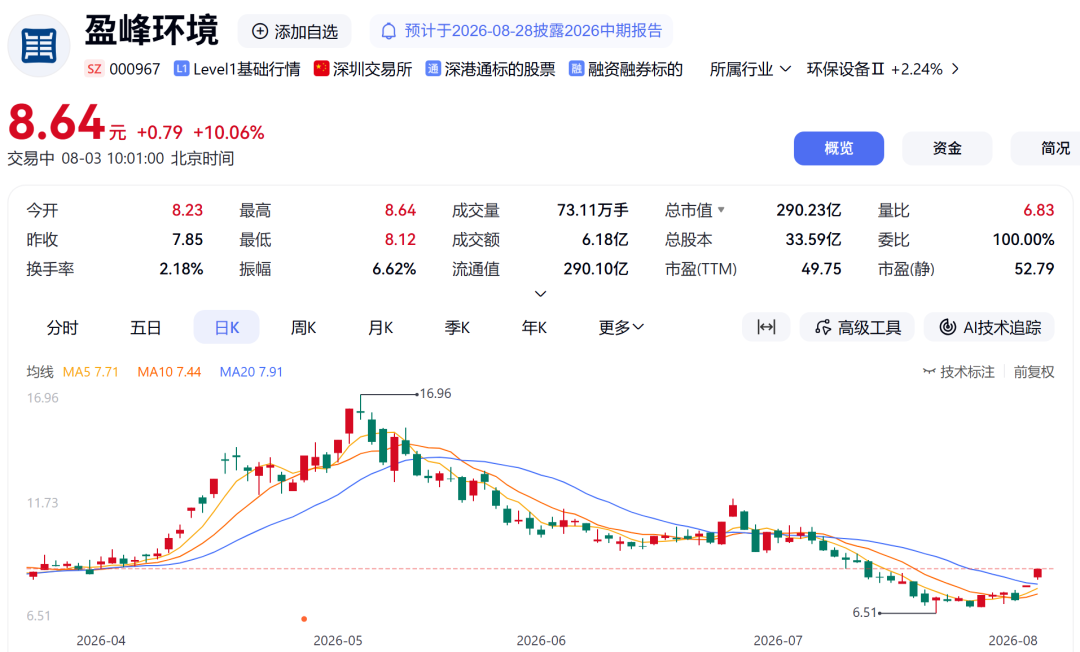The image size is (1080, 652).
Task: Click the 成交量 value 73.11万手
Action: [592, 210]
